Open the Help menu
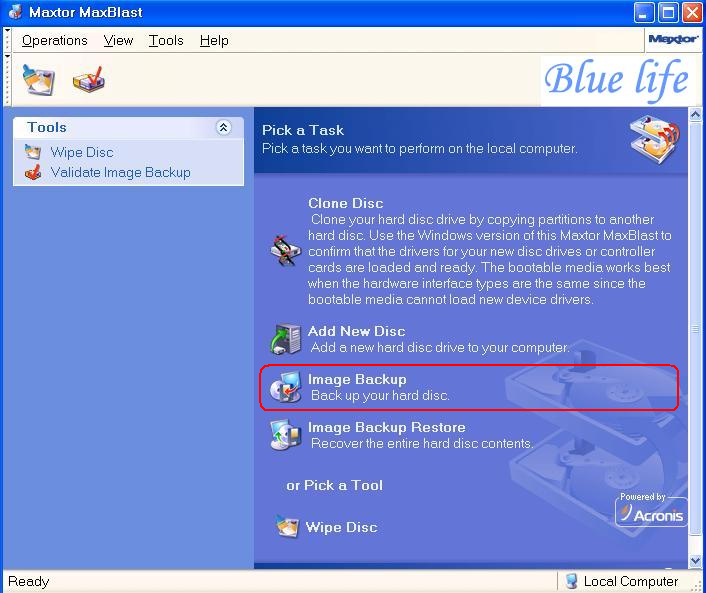The width and height of the screenshot is (706, 593). 214,41
